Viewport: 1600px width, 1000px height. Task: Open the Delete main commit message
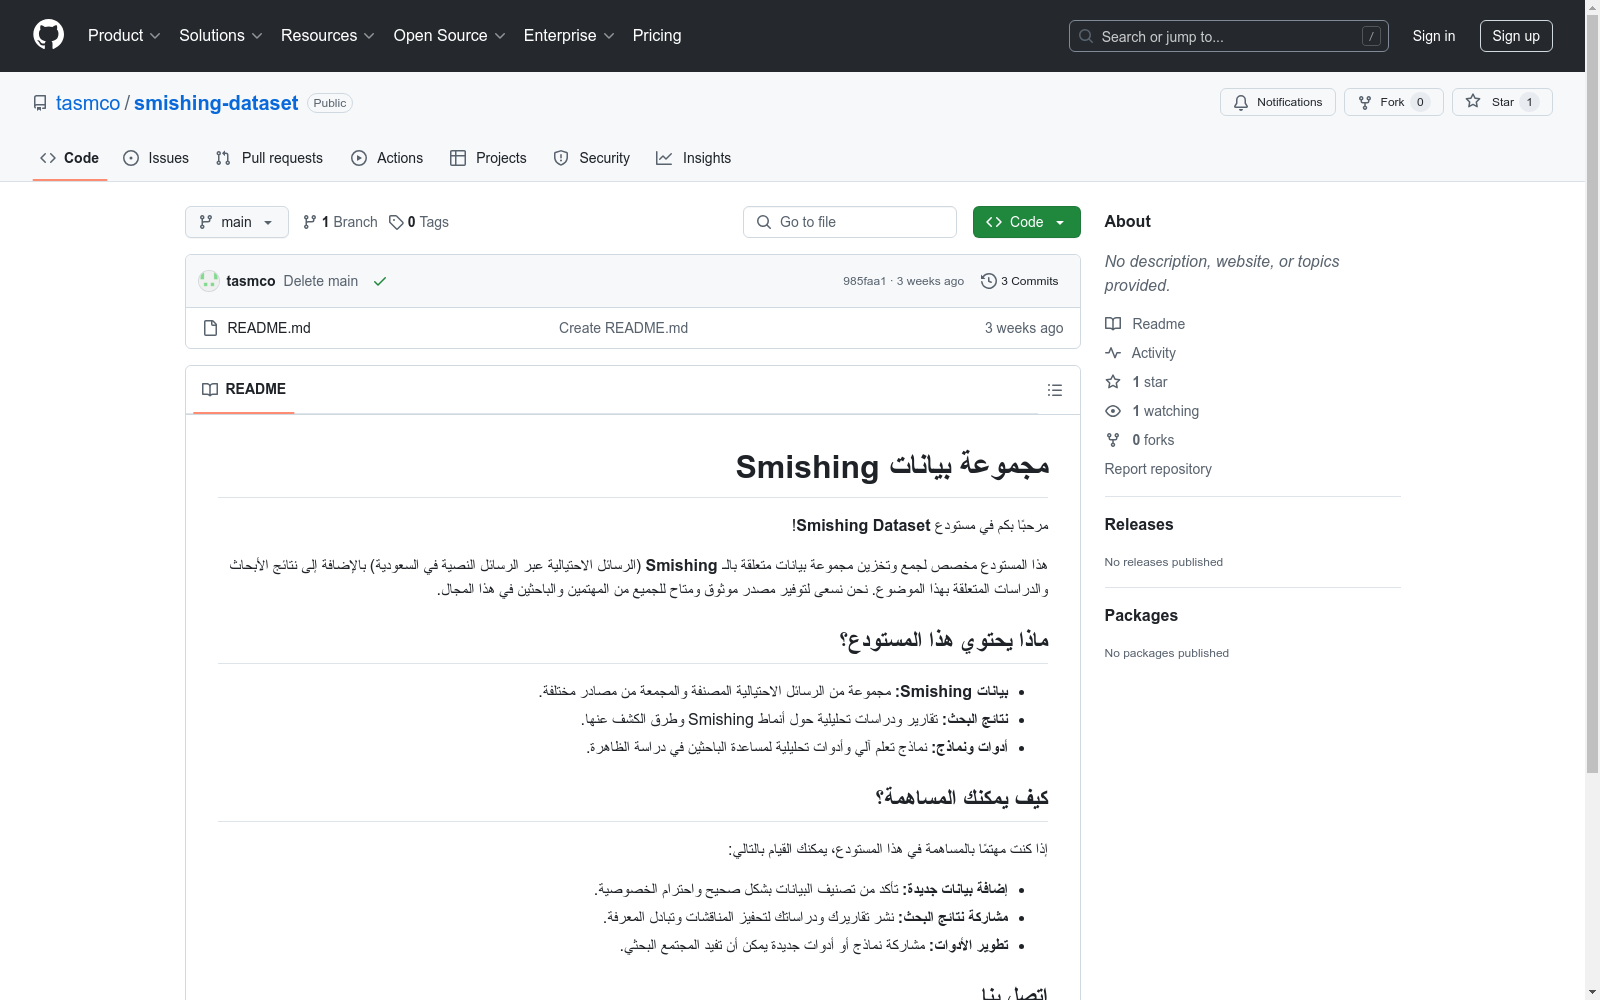(321, 281)
